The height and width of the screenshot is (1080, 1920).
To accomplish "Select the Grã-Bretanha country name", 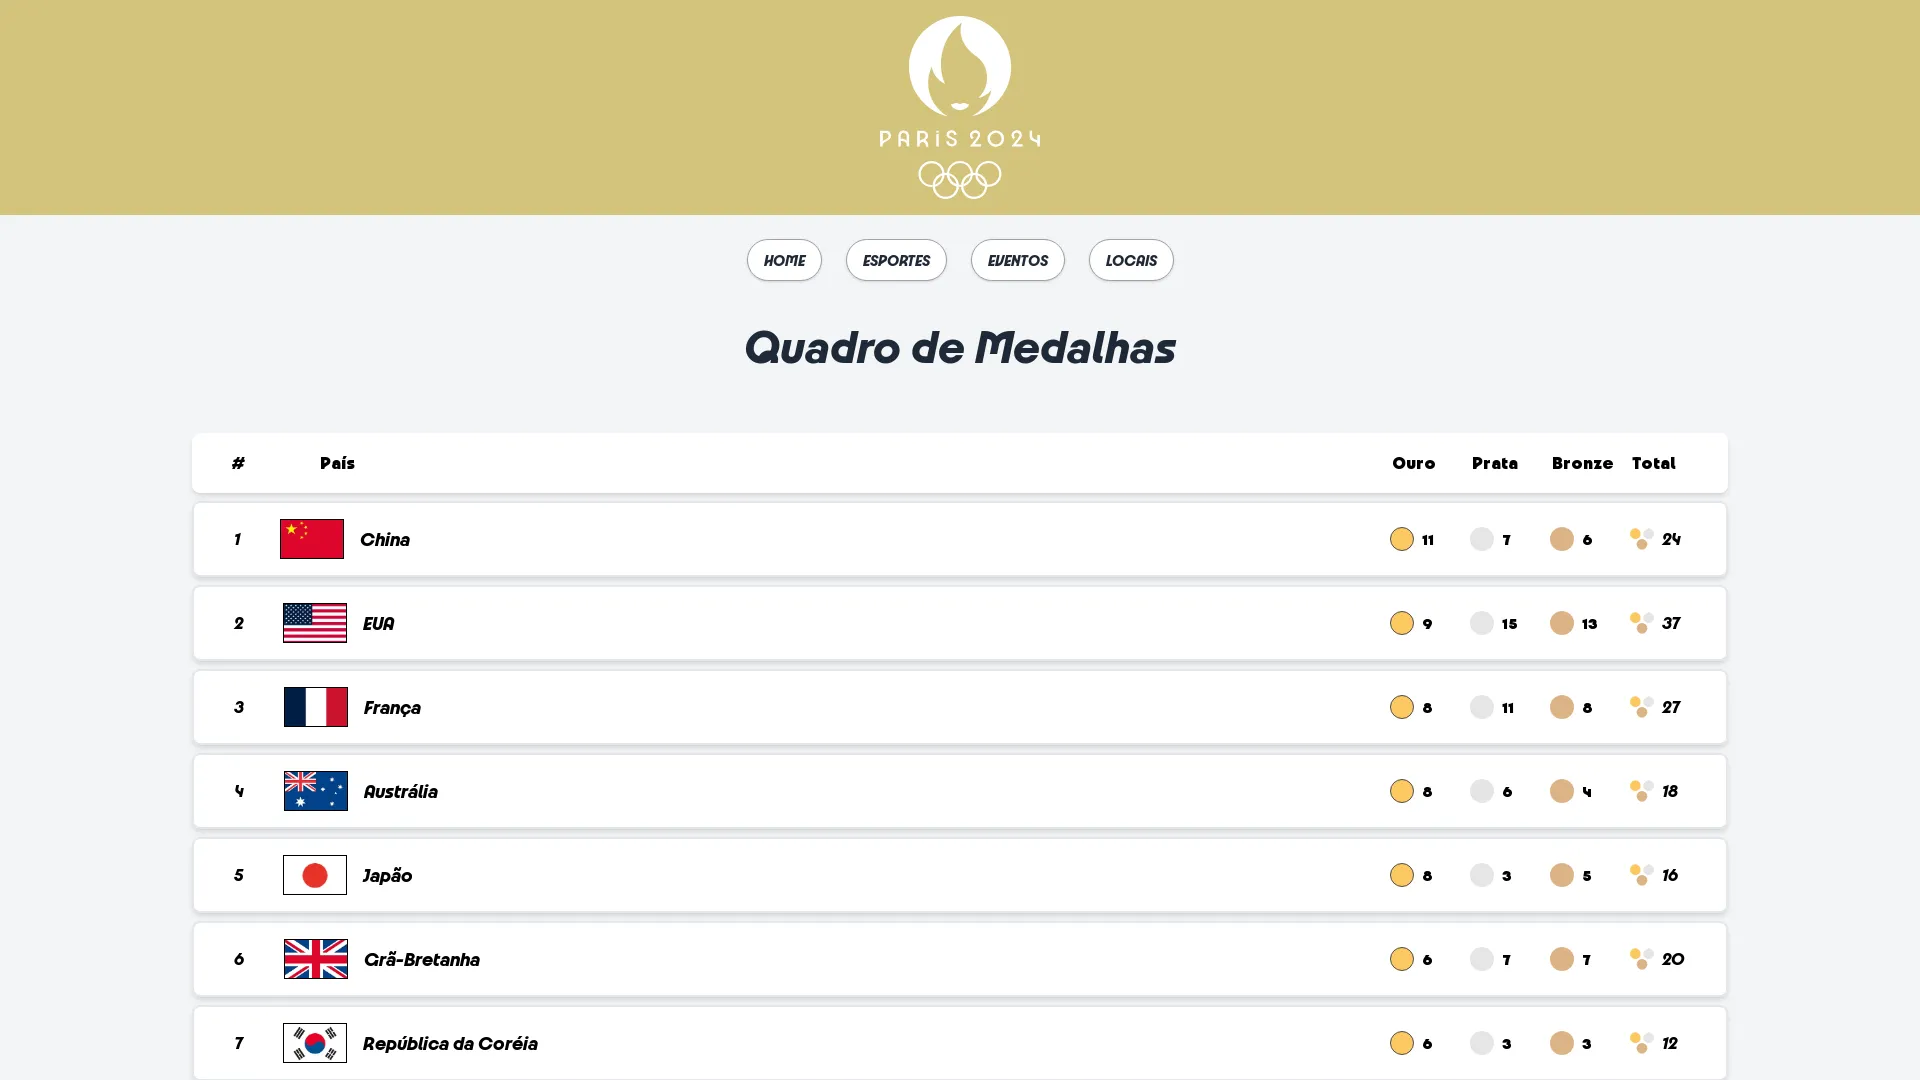I will click(421, 959).
